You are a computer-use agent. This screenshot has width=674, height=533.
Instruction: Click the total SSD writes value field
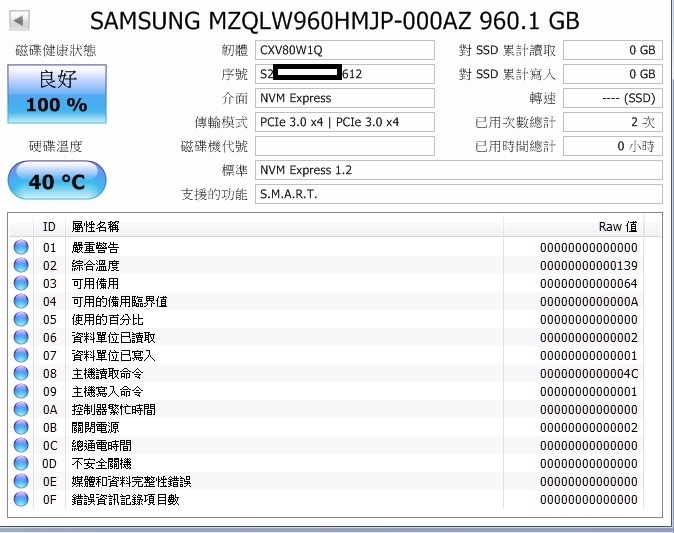613,74
